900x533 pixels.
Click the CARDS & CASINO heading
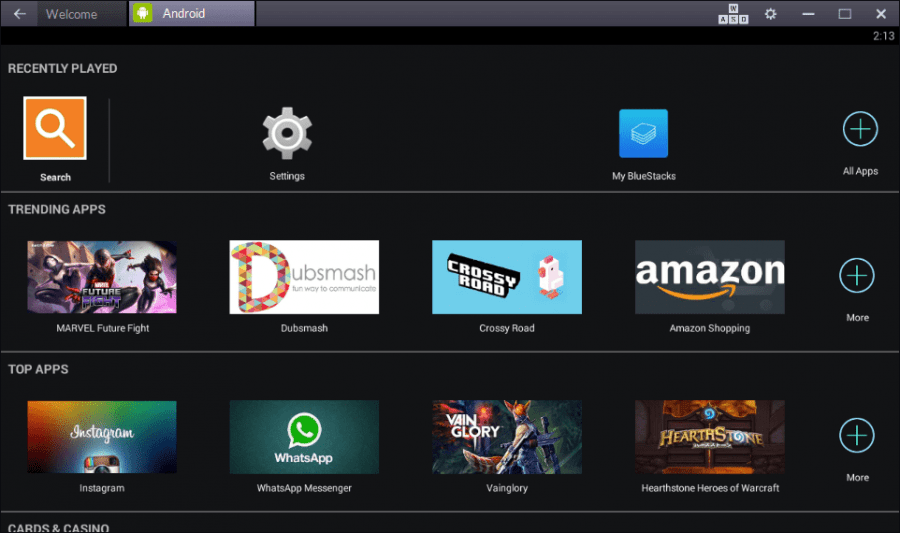tap(59, 527)
